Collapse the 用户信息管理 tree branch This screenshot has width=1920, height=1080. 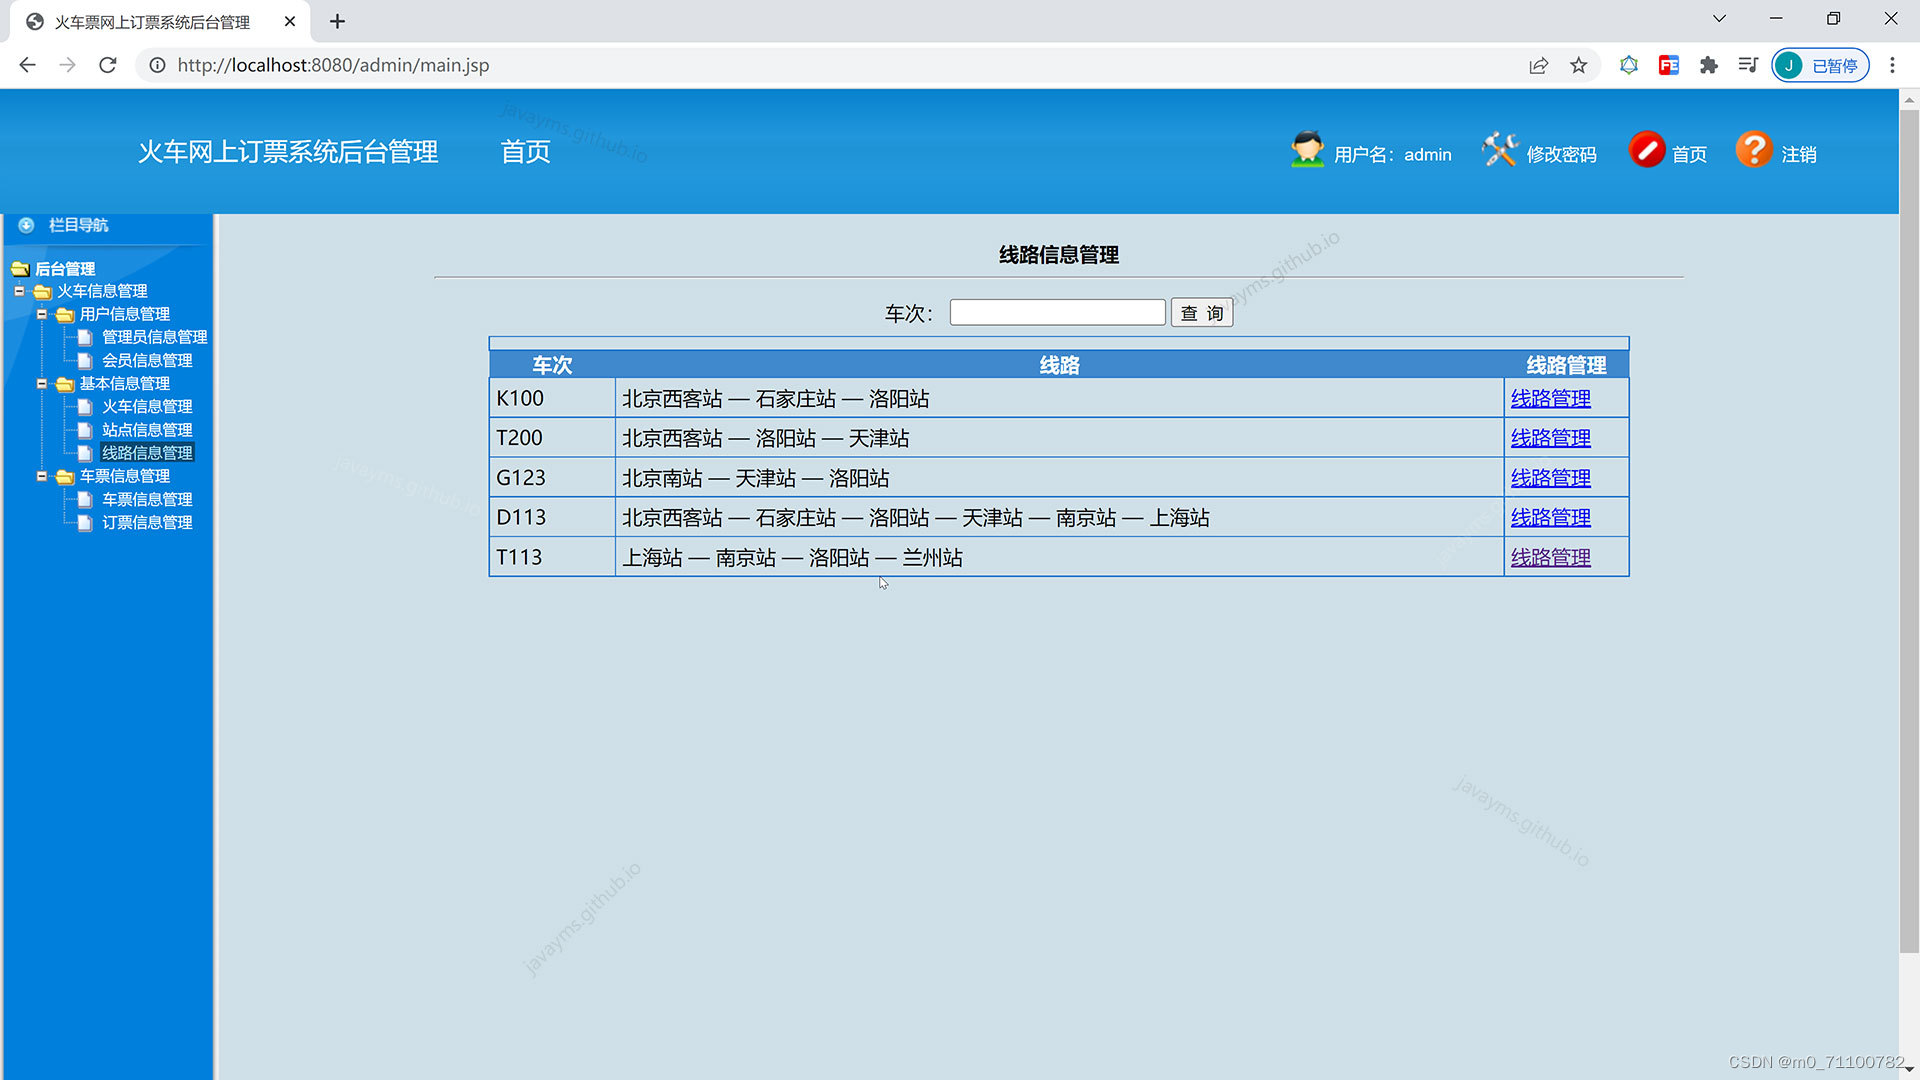(42, 313)
